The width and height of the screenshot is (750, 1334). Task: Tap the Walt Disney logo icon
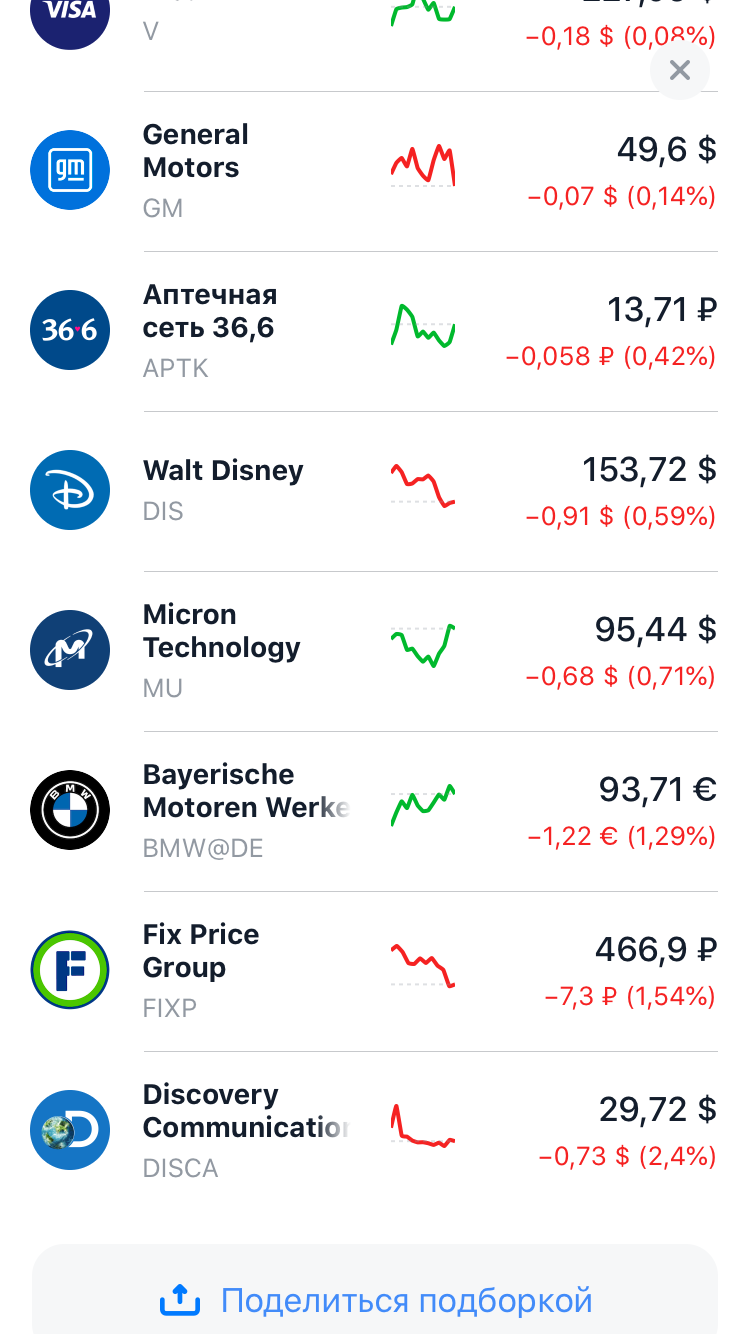[70, 490]
